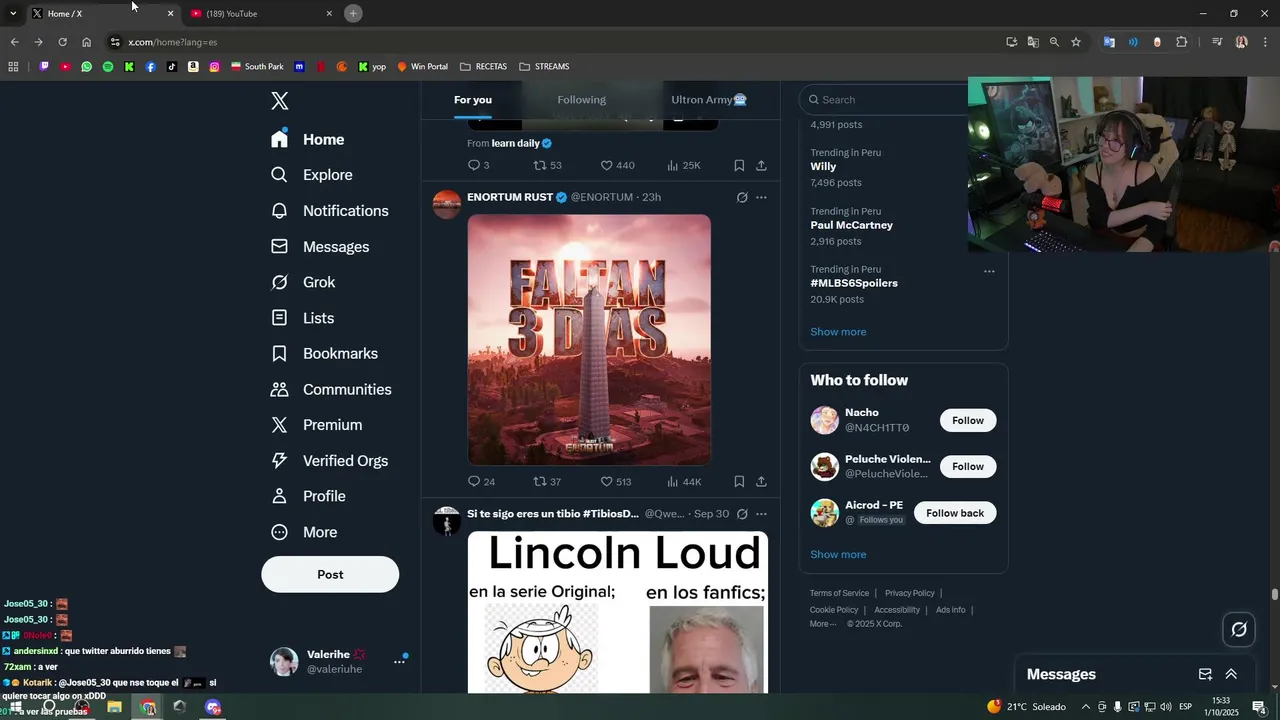Open the STREAMS bookmarks folder
This screenshot has height=720, width=1280.
pyautogui.click(x=544, y=67)
